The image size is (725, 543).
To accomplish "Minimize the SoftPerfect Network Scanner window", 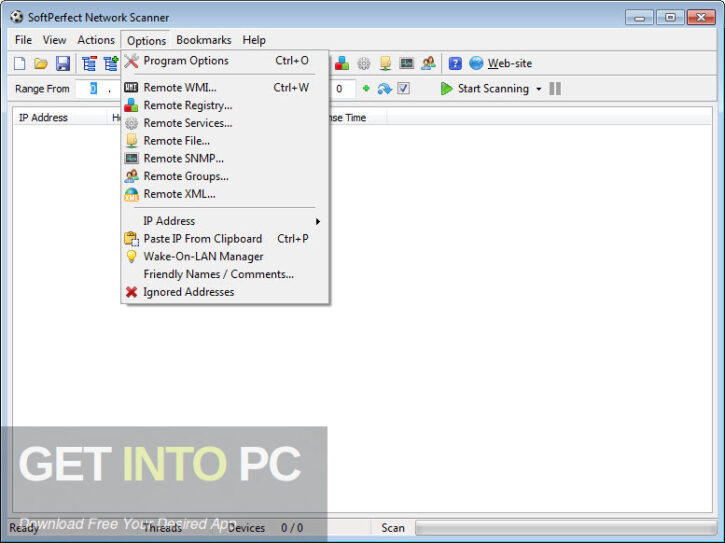I will 640,18.
